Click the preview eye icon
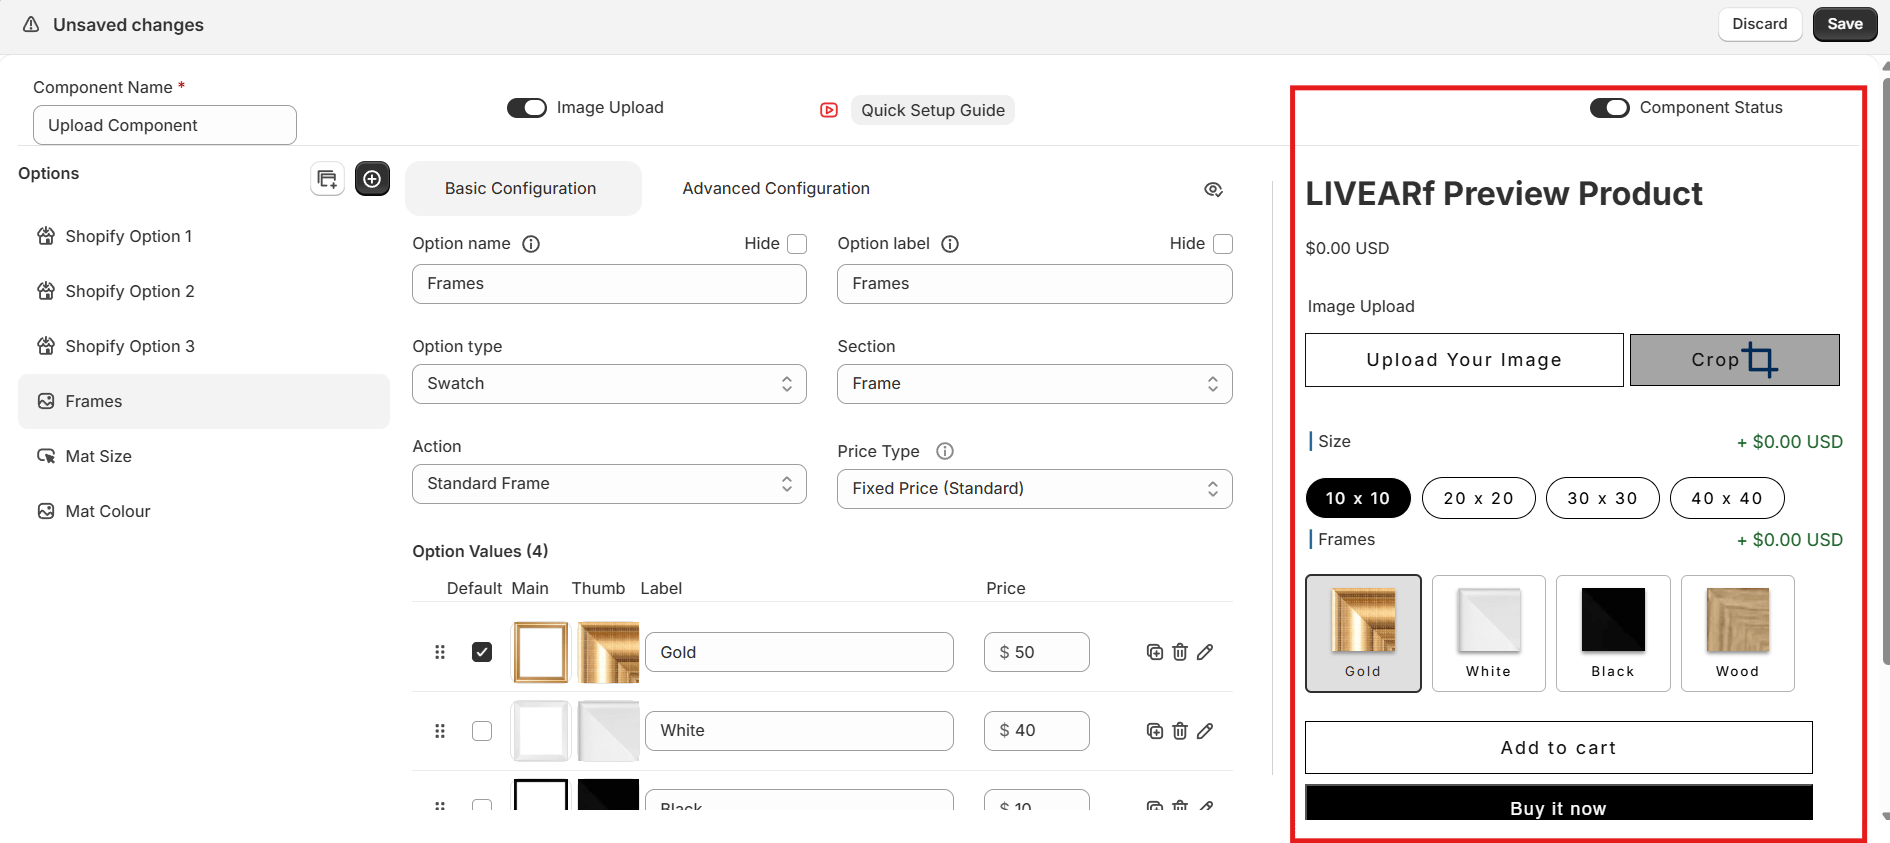The image size is (1890, 843). tap(1213, 189)
